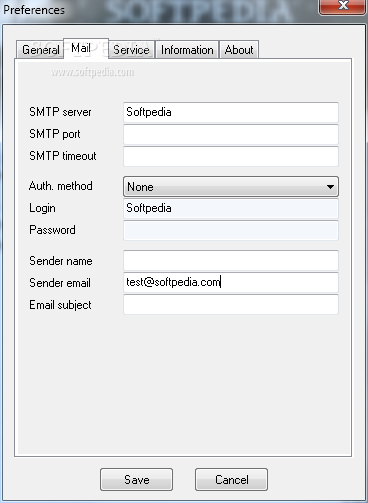Click the Login field containing Softpedia
Viewport: 368px width, 503px height.
231,208
